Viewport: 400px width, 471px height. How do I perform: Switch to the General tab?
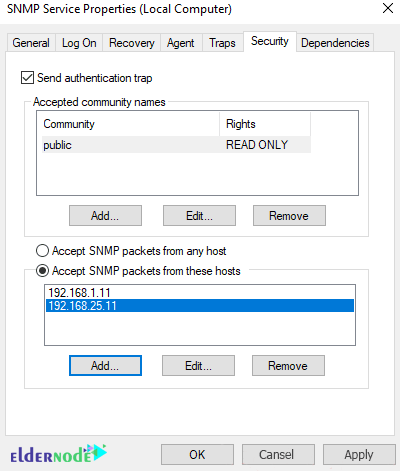coord(31,43)
